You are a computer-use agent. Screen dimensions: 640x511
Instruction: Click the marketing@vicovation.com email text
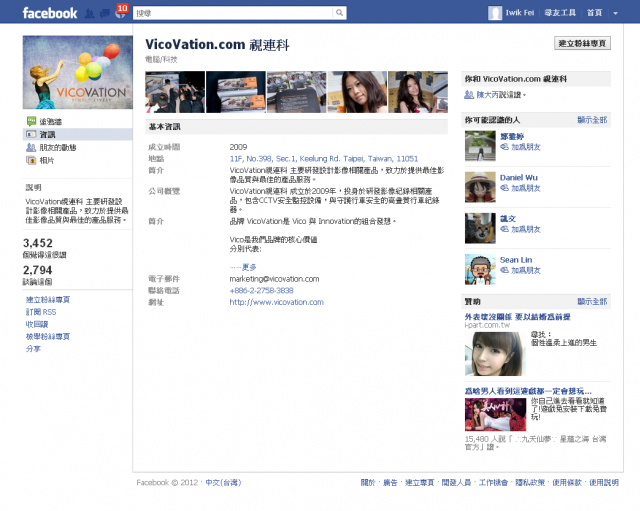click(274, 279)
